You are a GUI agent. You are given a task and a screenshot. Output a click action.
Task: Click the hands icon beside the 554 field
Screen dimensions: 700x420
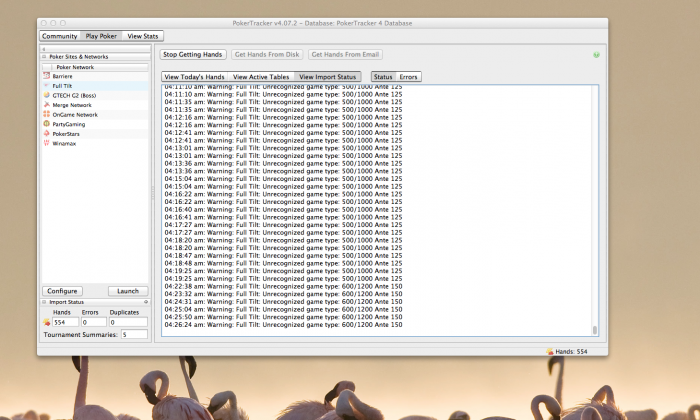[46, 322]
